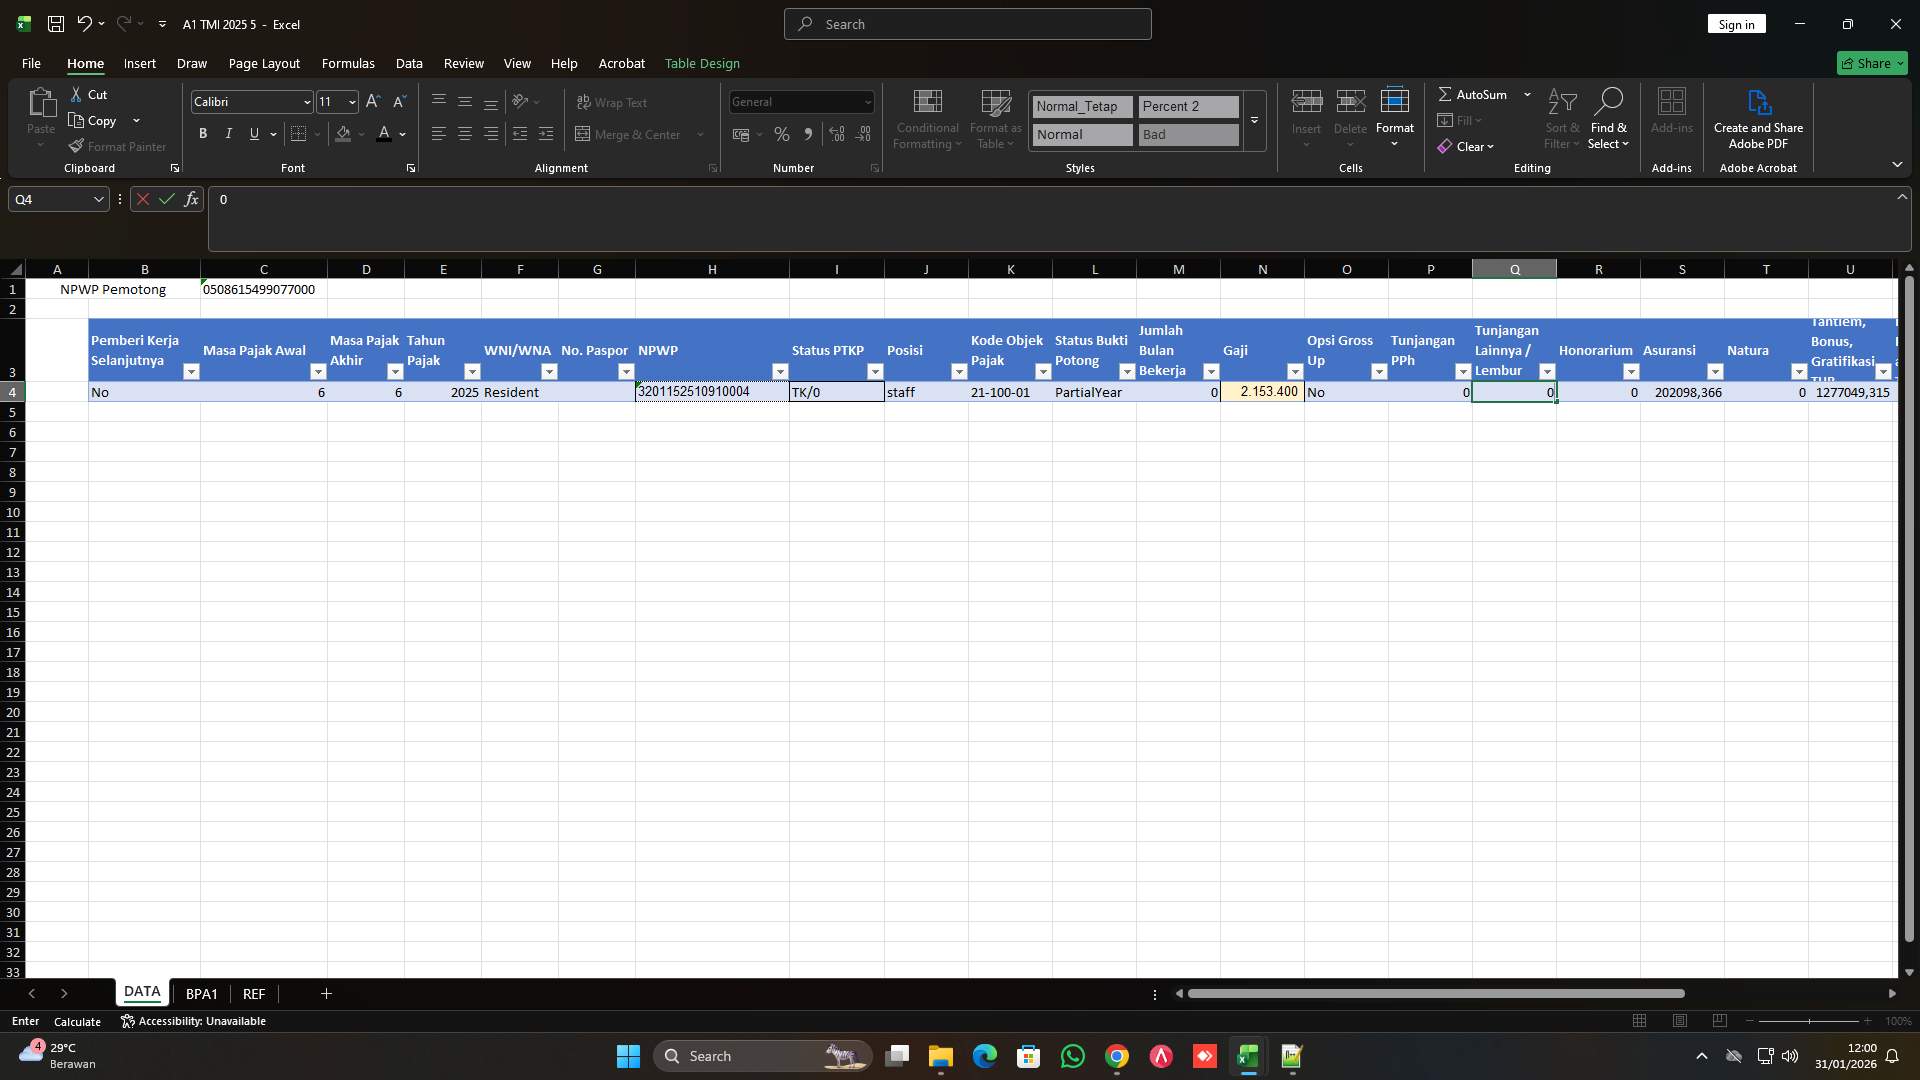Screen dimensions: 1920x1080
Task: Open the Fill Color dropdown arrow
Action: click(362, 134)
